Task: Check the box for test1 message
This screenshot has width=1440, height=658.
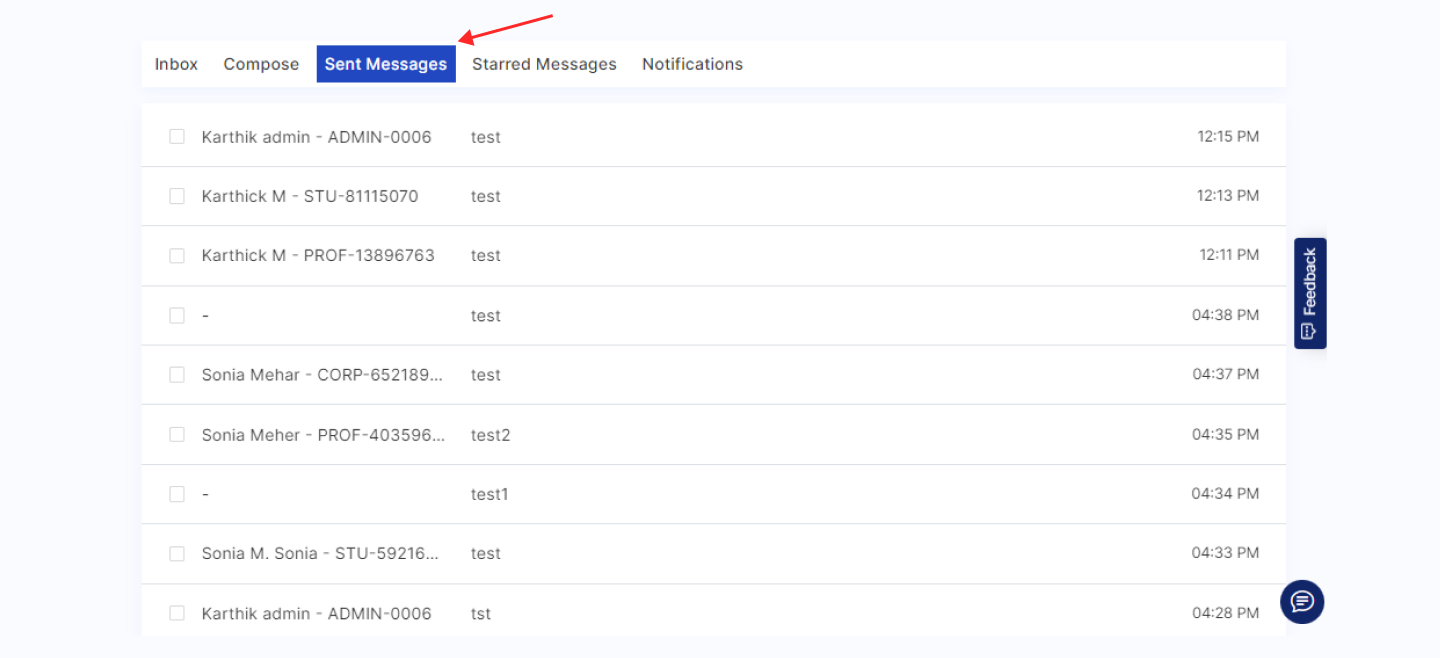Action: [177, 494]
